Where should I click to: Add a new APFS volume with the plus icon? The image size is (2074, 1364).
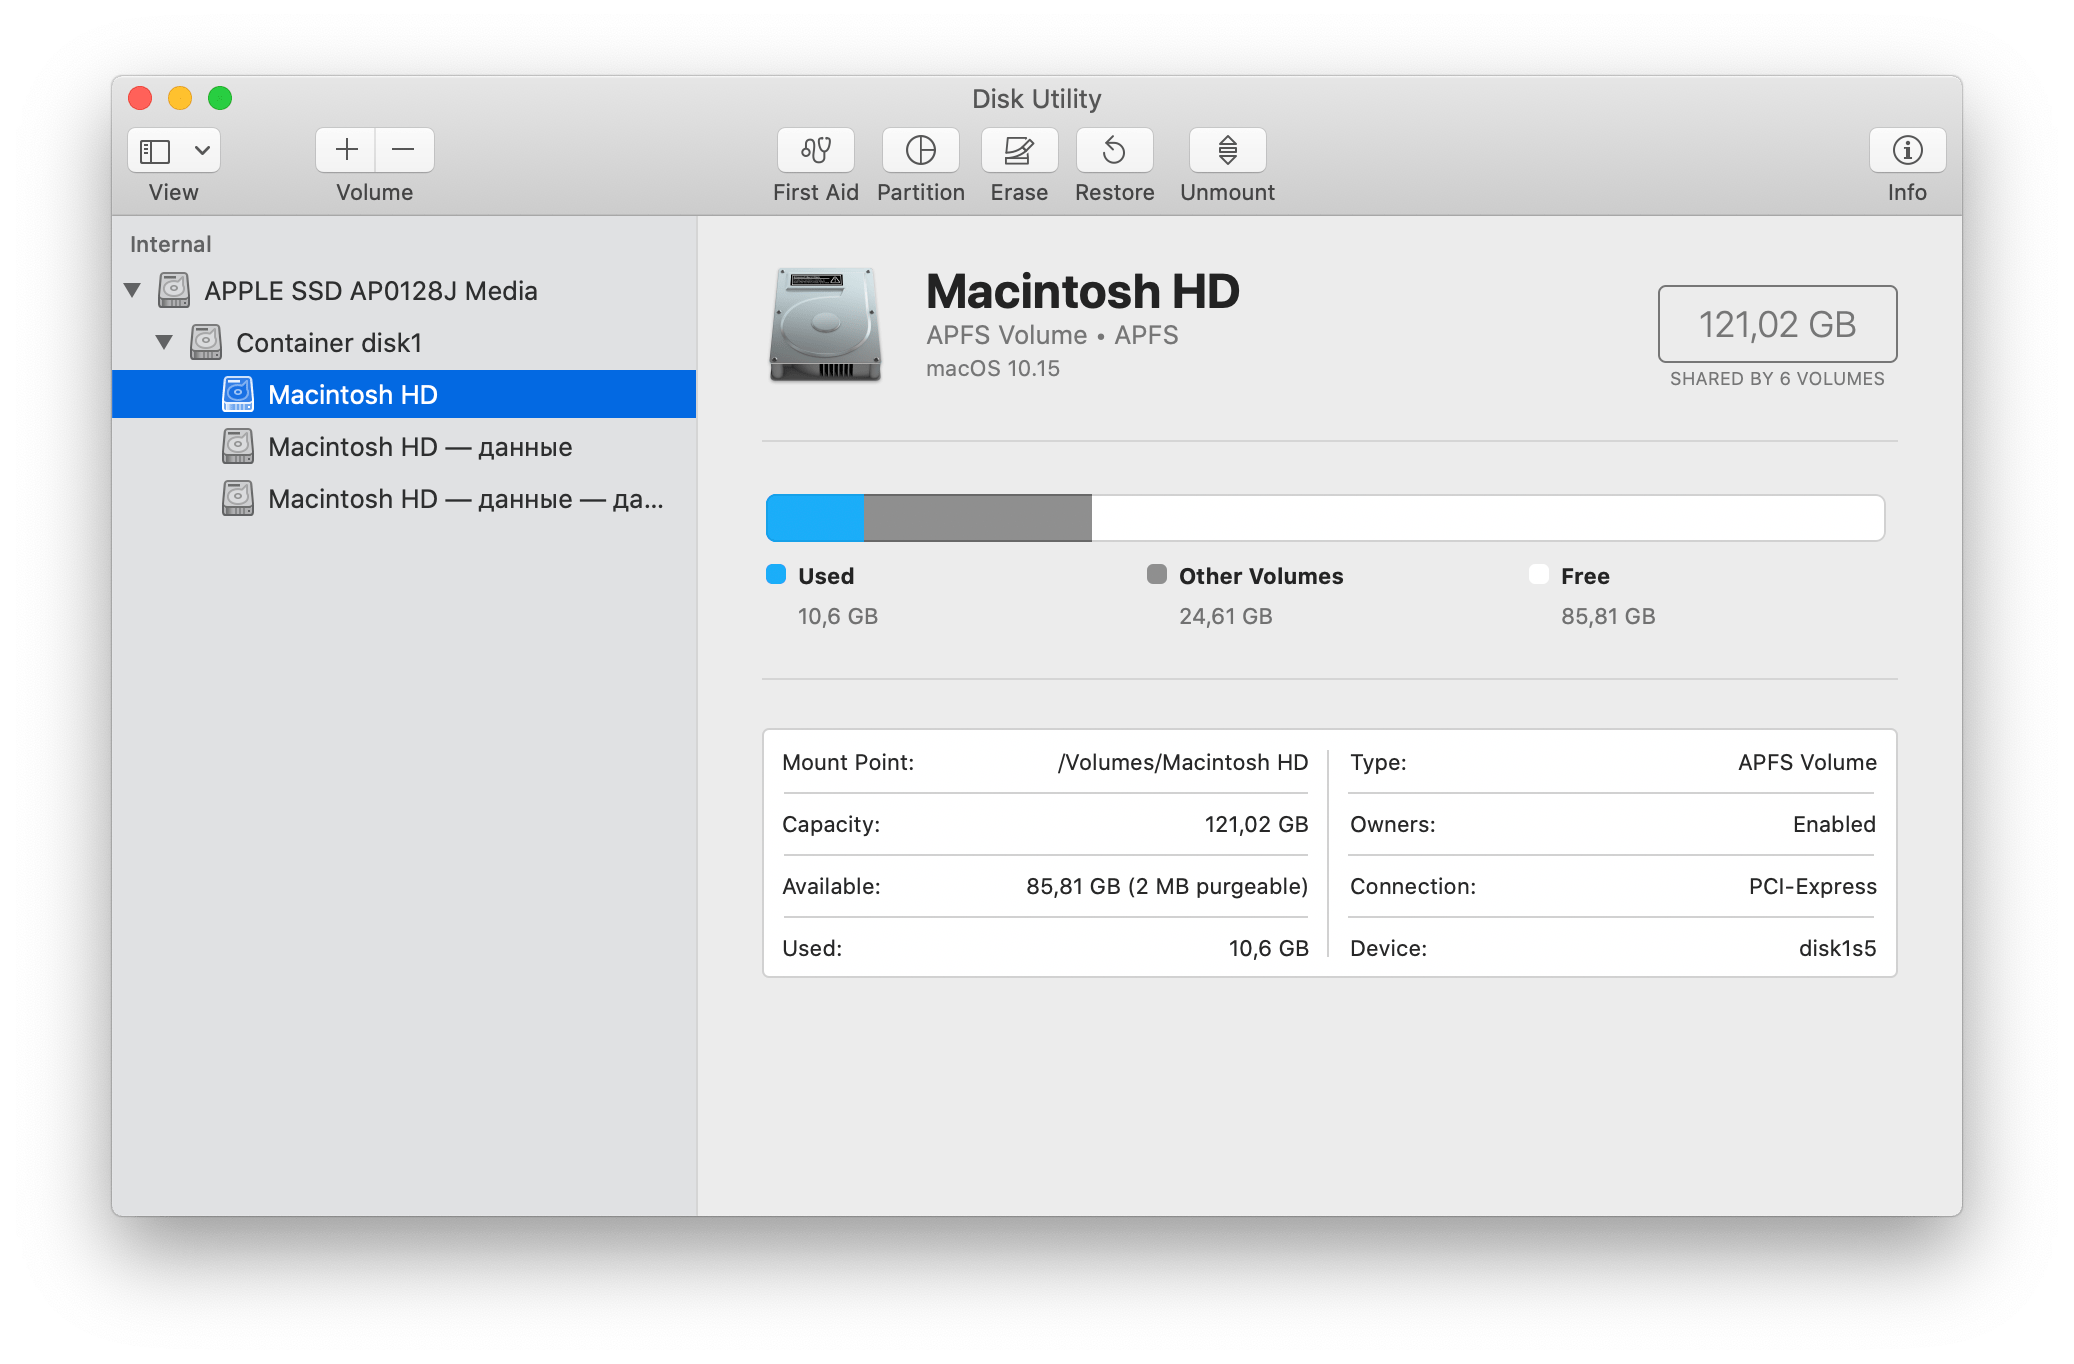click(x=344, y=149)
